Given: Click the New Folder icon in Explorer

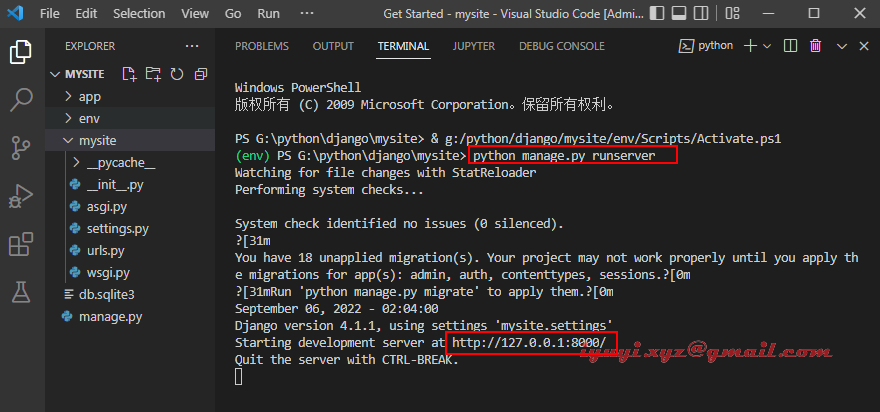Looking at the screenshot, I should pyautogui.click(x=153, y=74).
